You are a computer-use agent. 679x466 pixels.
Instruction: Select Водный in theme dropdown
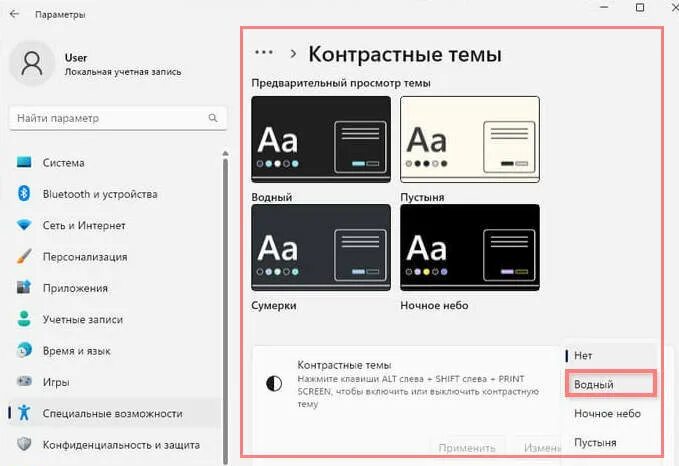click(x=611, y=384)
